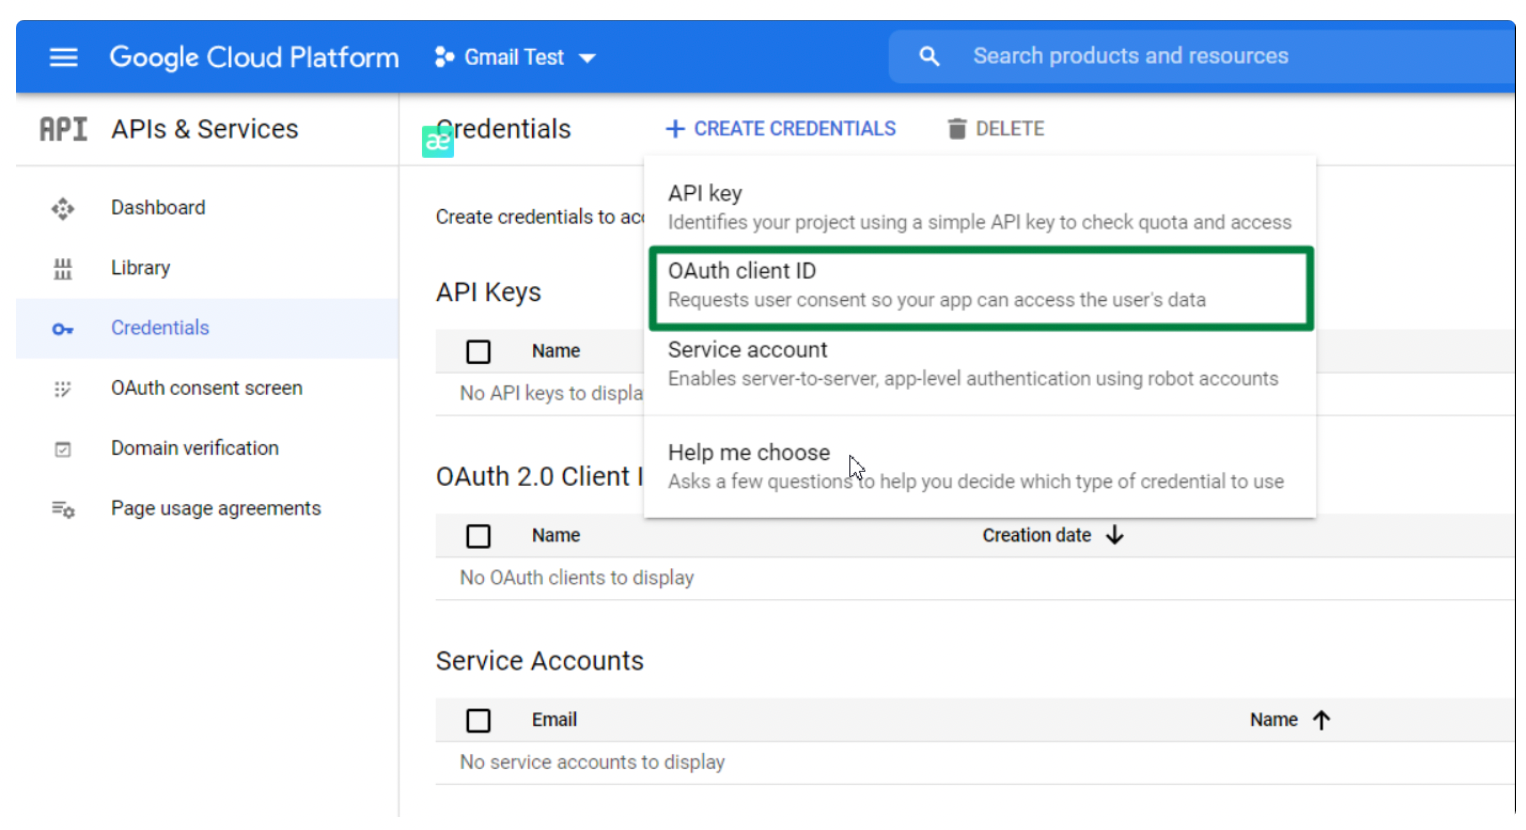Sort by Creation date arrow icon

[x=1115, y=535]
